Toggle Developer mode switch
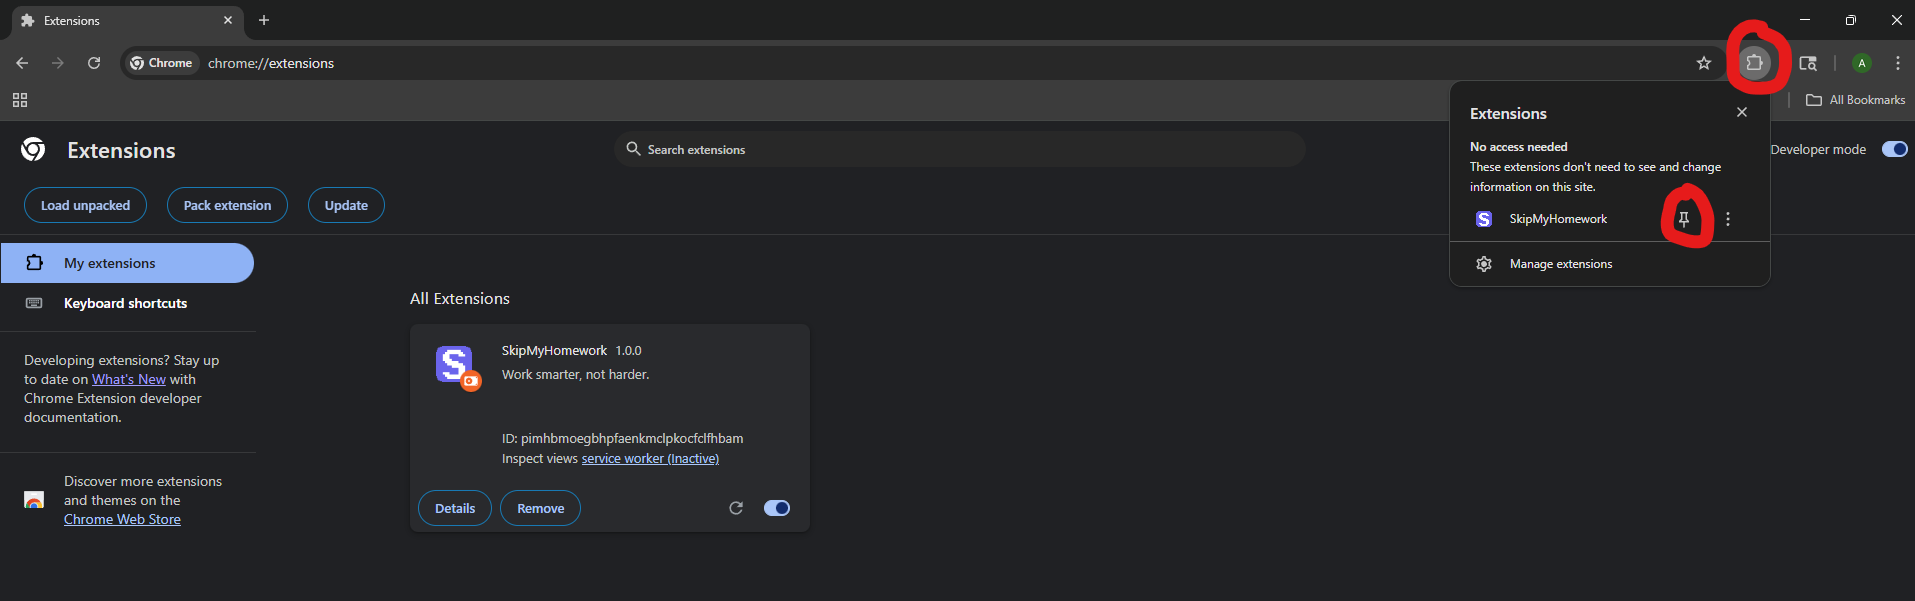The width and height of the screenshot is (1915, 601). (x=1895, y=149)
